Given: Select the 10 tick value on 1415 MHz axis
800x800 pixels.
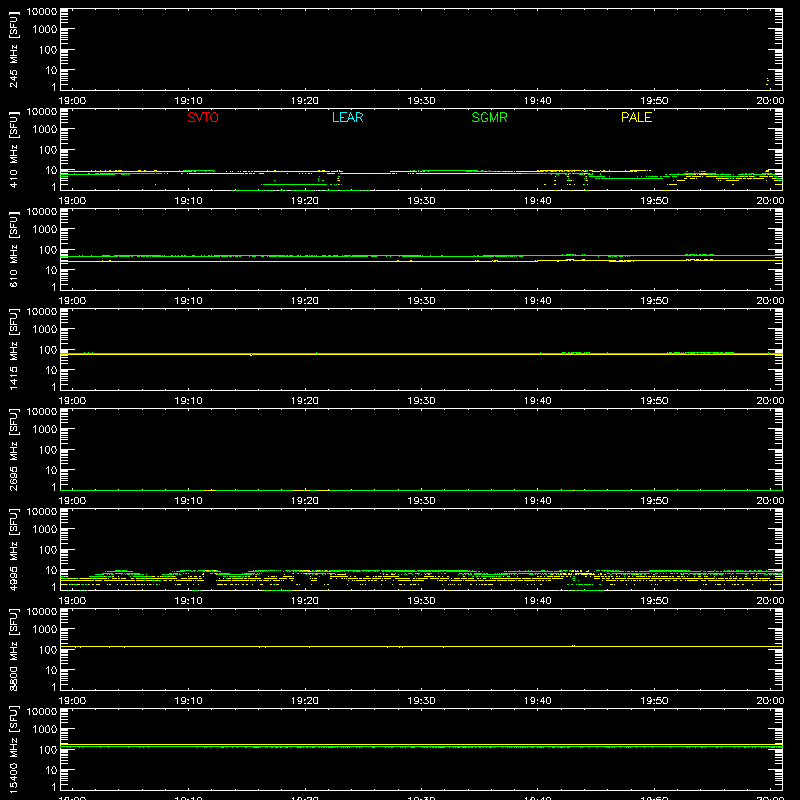Looking at the screenshot, I should (51, 370).
